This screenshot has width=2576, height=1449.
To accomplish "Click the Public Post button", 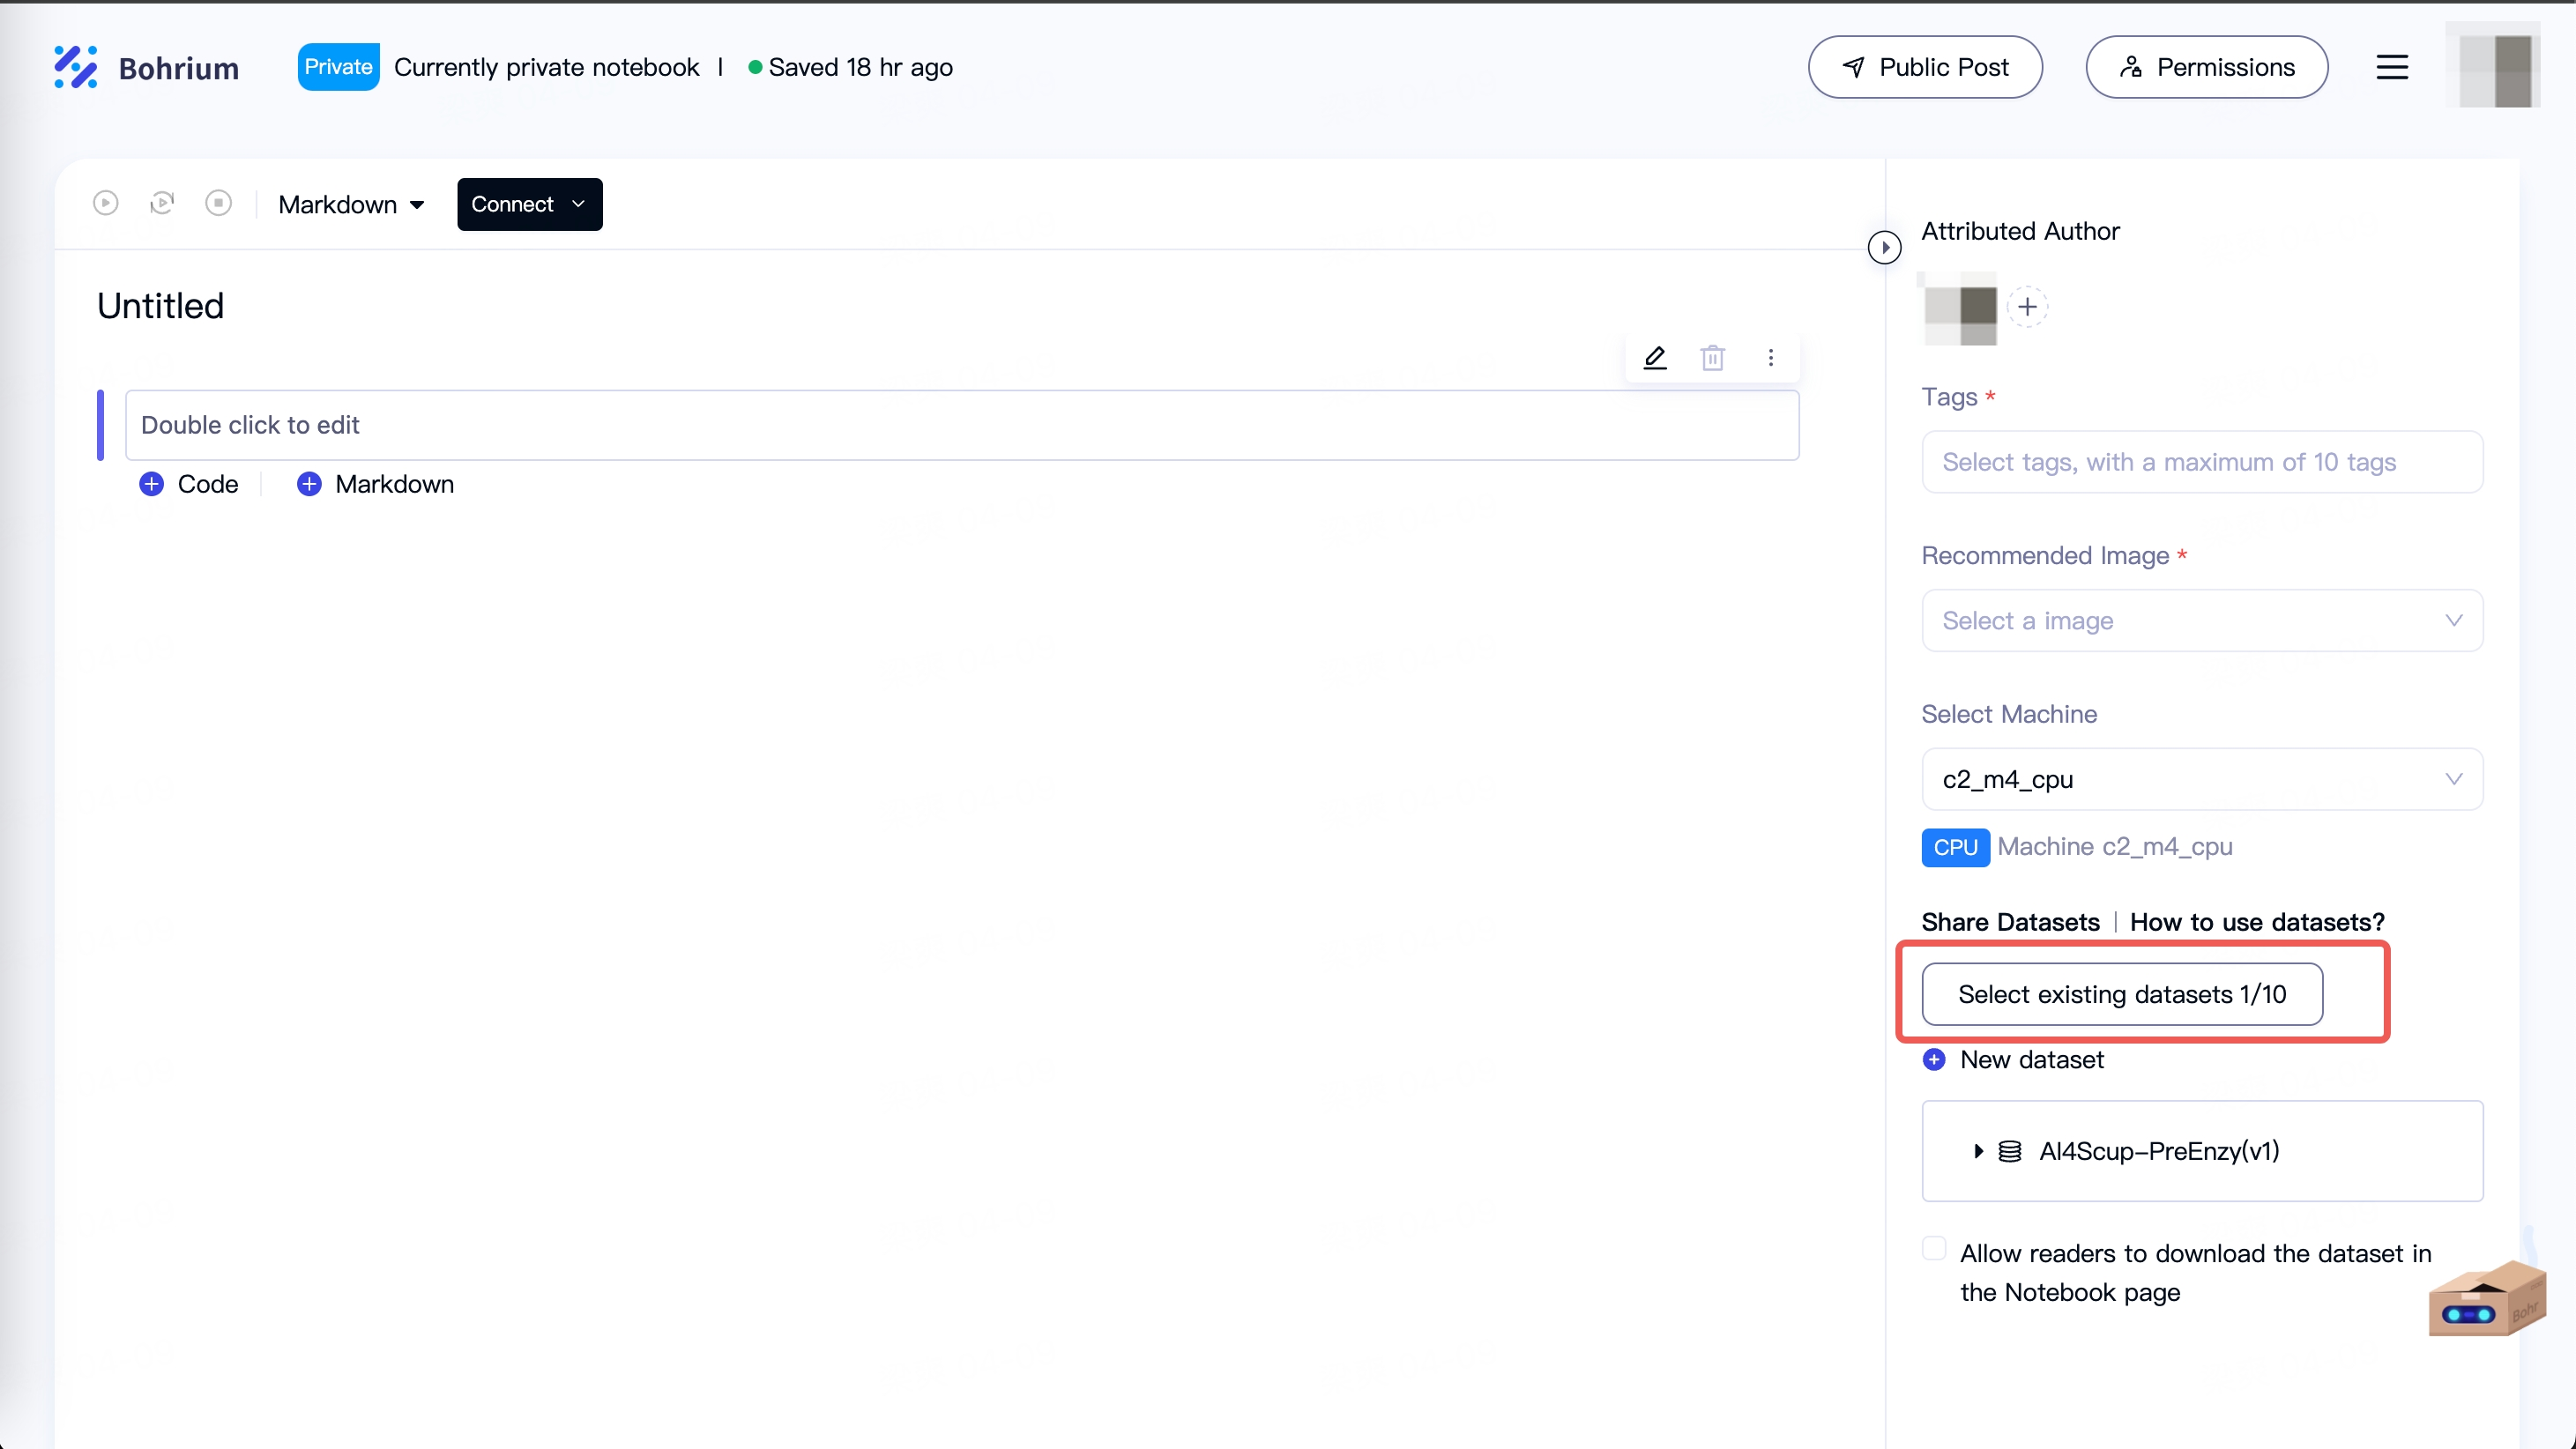I will pyautogui.click(x=1925, y=67).
